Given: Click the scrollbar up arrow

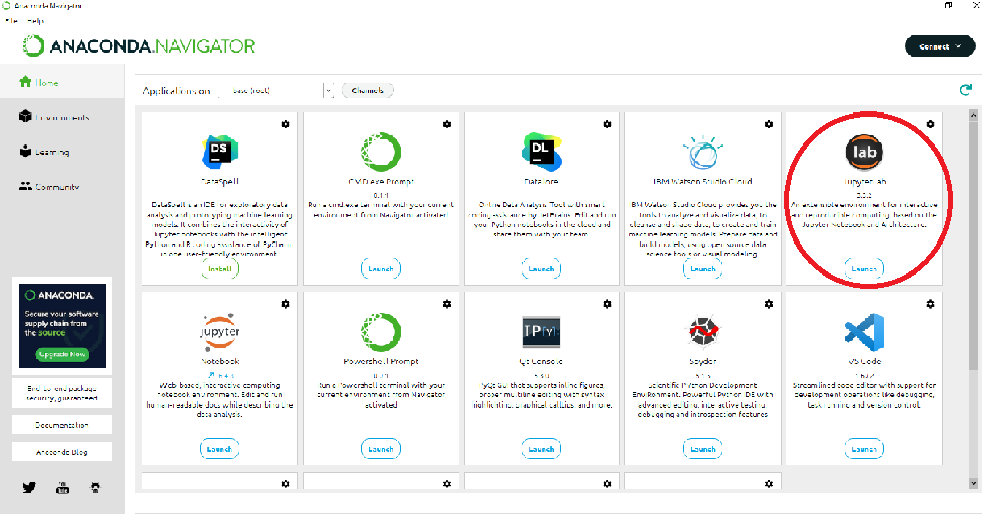Looking at the screenshot, I should click(x=973, y=116).
